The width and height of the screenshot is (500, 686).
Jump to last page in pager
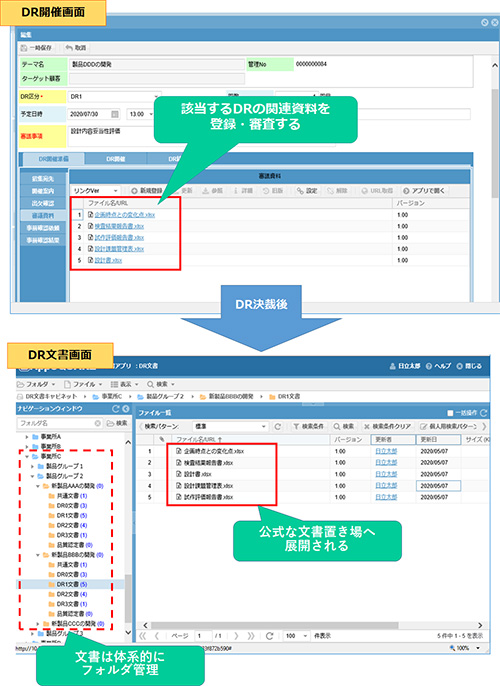click(251, 636)
